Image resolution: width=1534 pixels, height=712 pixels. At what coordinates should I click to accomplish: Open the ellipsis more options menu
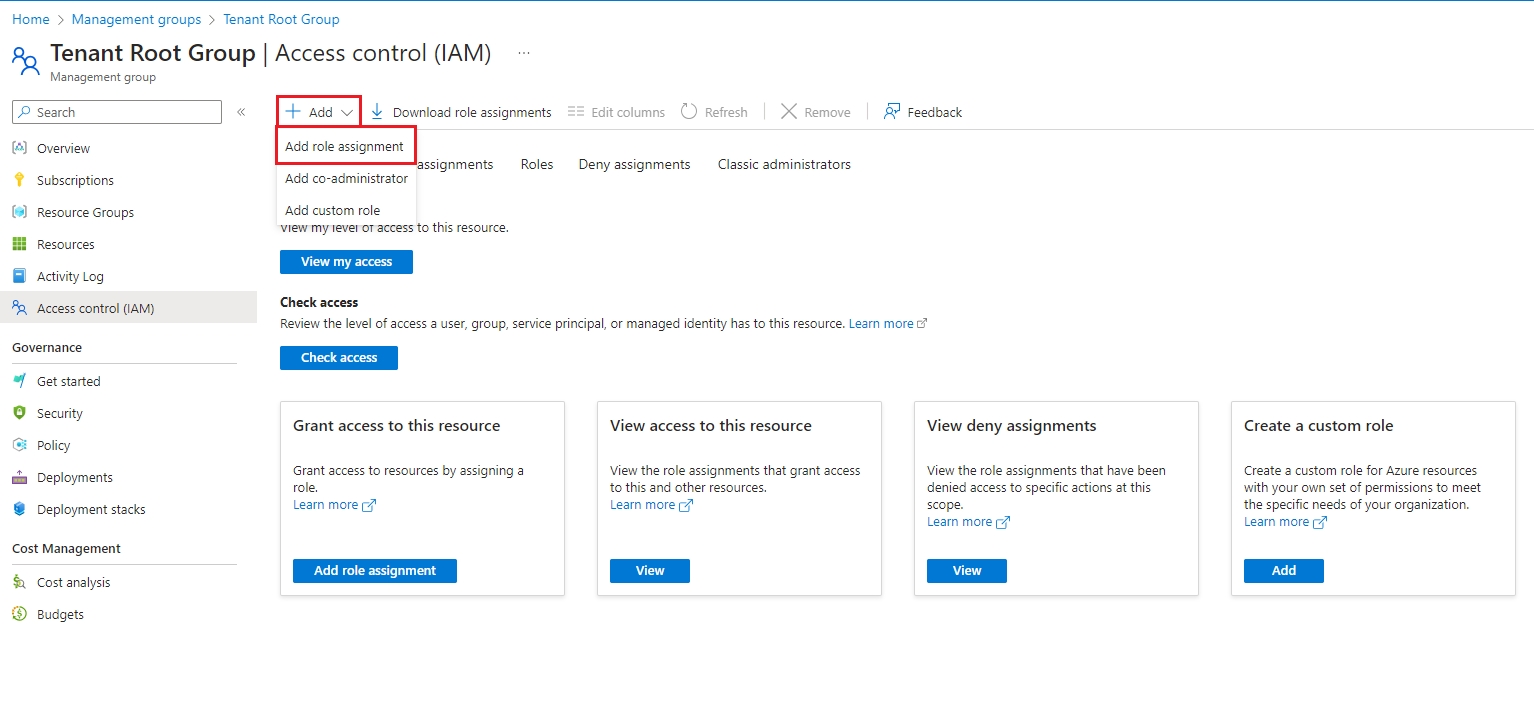pos(524,53)
